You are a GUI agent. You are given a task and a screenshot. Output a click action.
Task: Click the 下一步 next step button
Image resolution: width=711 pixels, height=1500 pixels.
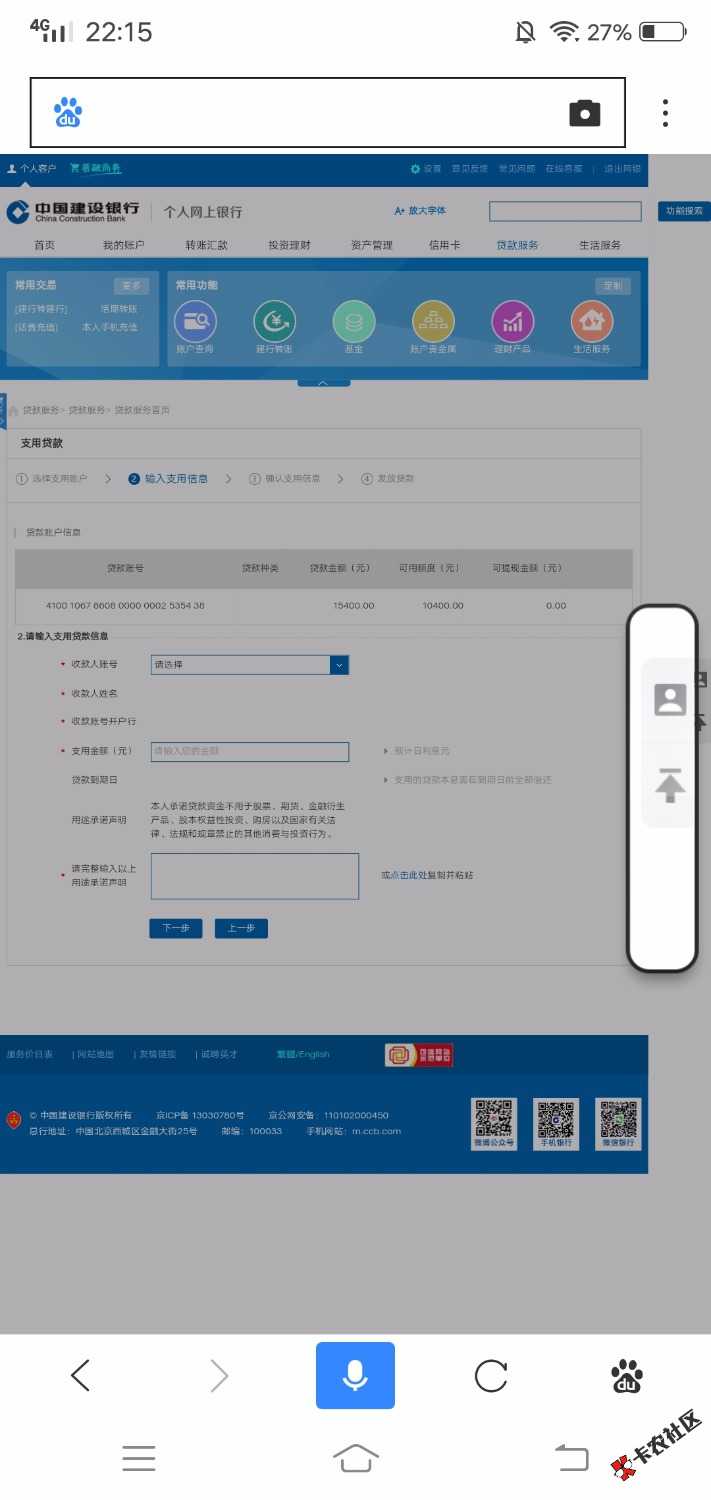(176, 928)
